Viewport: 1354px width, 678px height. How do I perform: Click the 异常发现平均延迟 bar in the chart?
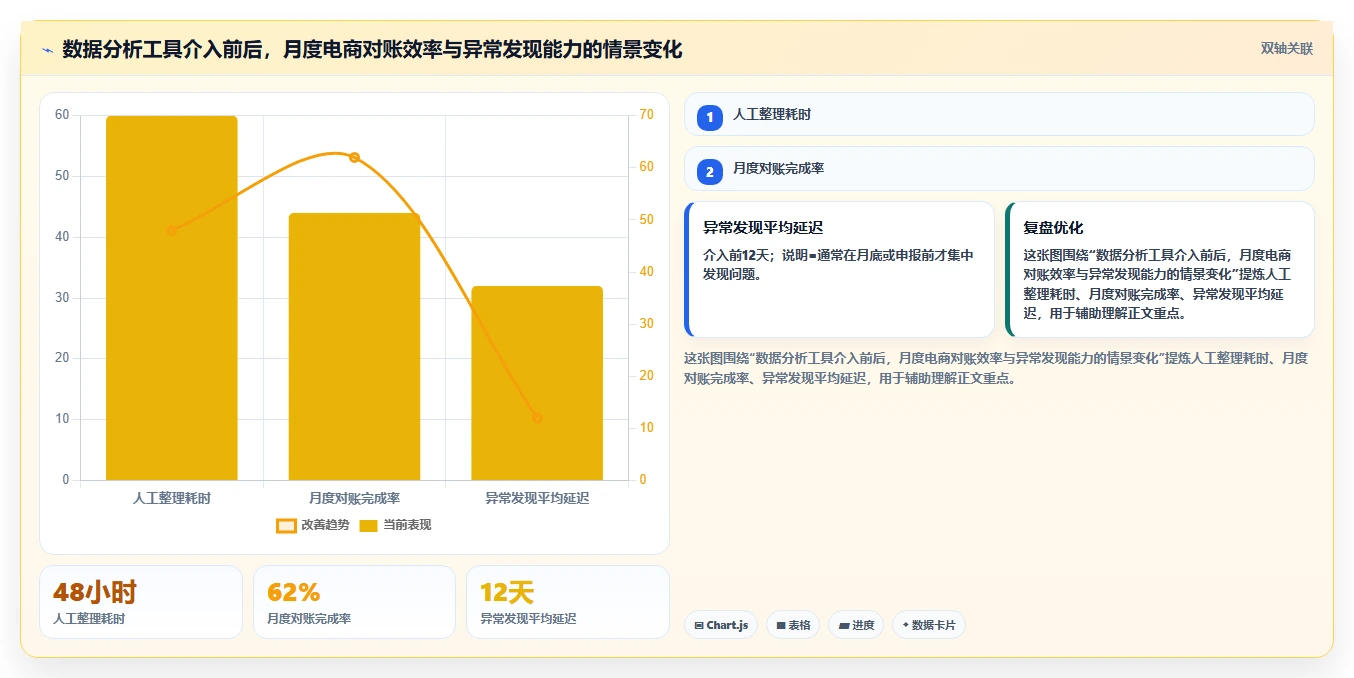tap(537, 383)
